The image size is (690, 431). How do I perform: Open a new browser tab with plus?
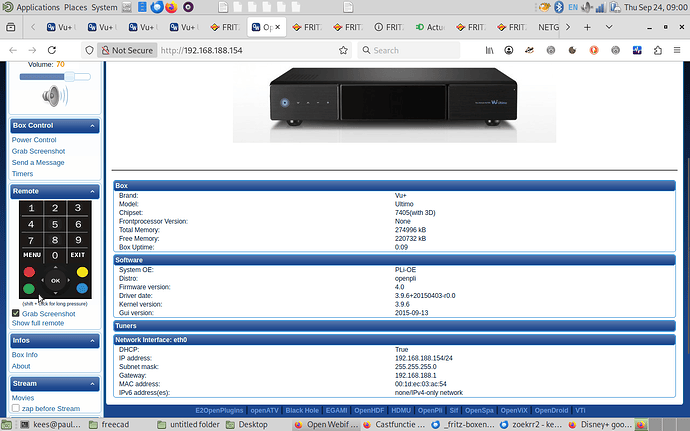click(x=587, y=27)
